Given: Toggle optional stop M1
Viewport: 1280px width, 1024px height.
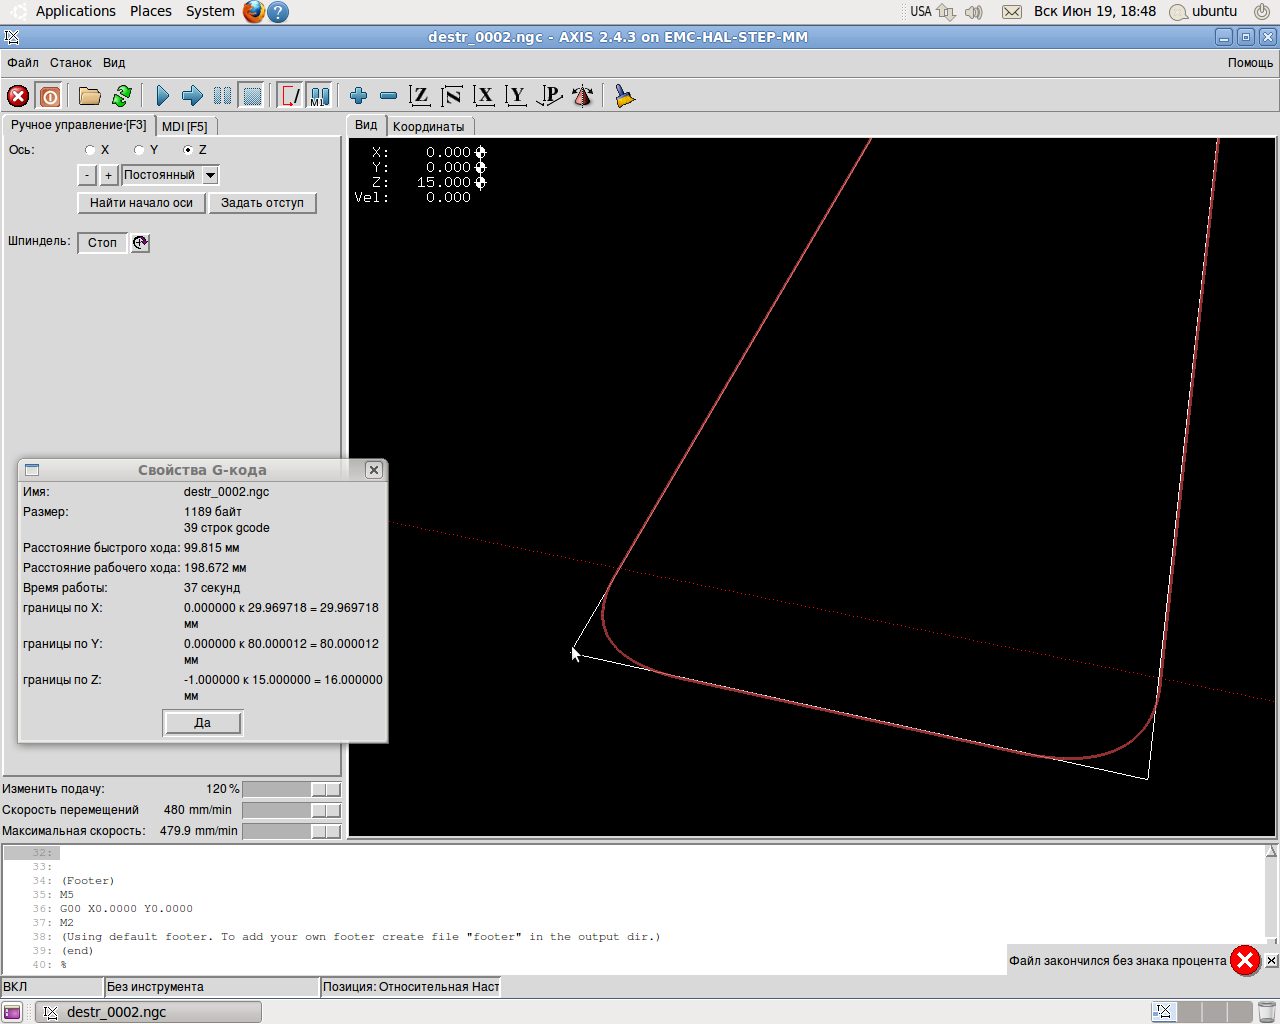Looking at the screenshot, I should (x=319, y=96).
